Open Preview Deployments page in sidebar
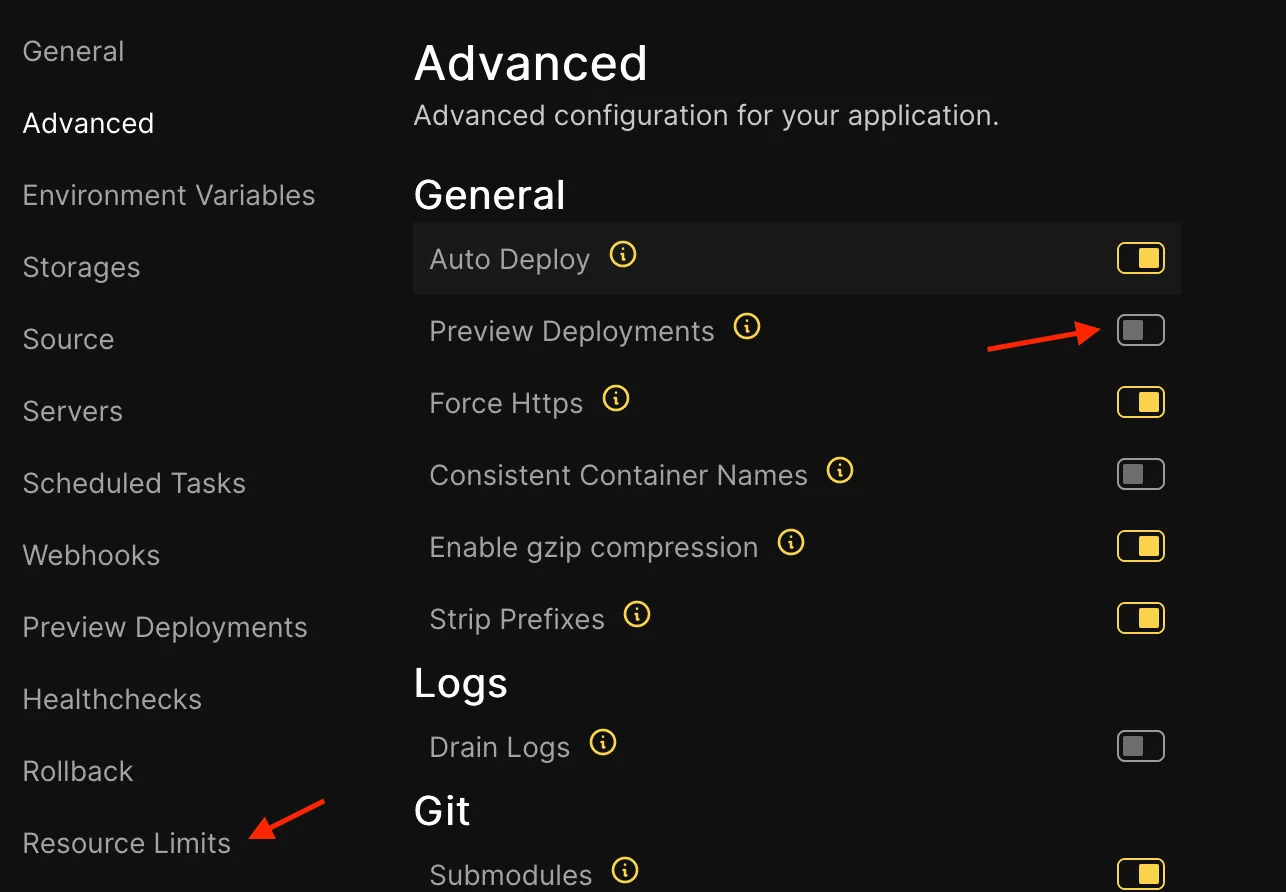Viewport: 1286px width, 892px height. pos(165,628)
